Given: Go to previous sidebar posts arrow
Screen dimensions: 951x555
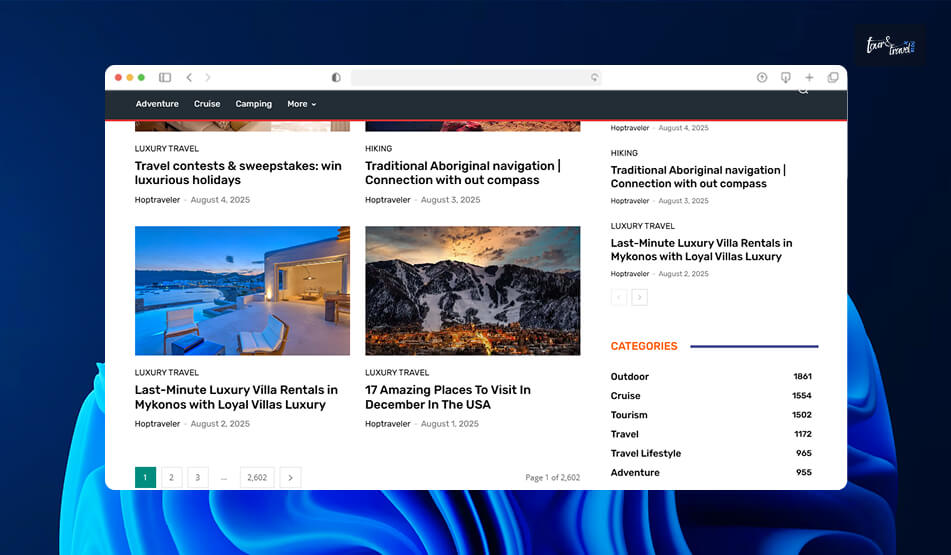Looking at the screenshot, I should [x=619, y=297].
